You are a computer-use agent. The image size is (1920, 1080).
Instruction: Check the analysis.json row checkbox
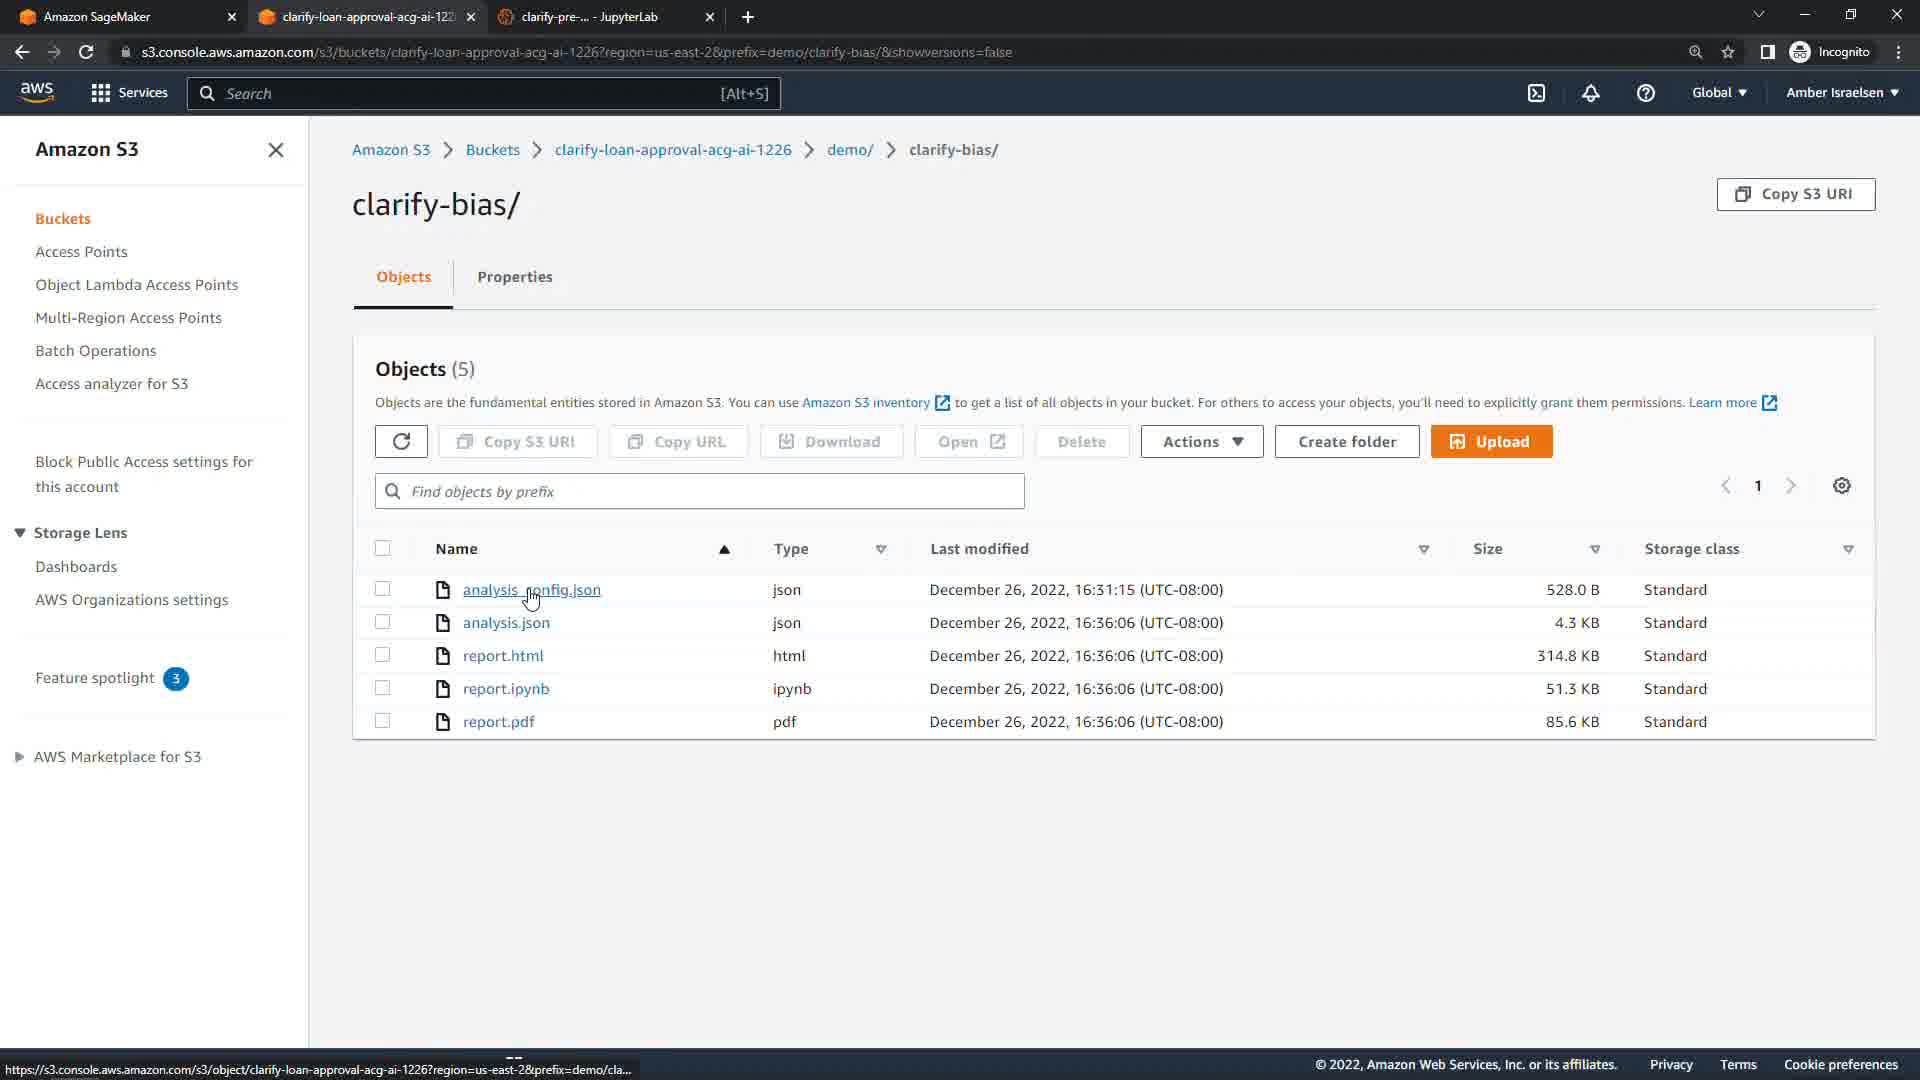click(x=382, y=622)
